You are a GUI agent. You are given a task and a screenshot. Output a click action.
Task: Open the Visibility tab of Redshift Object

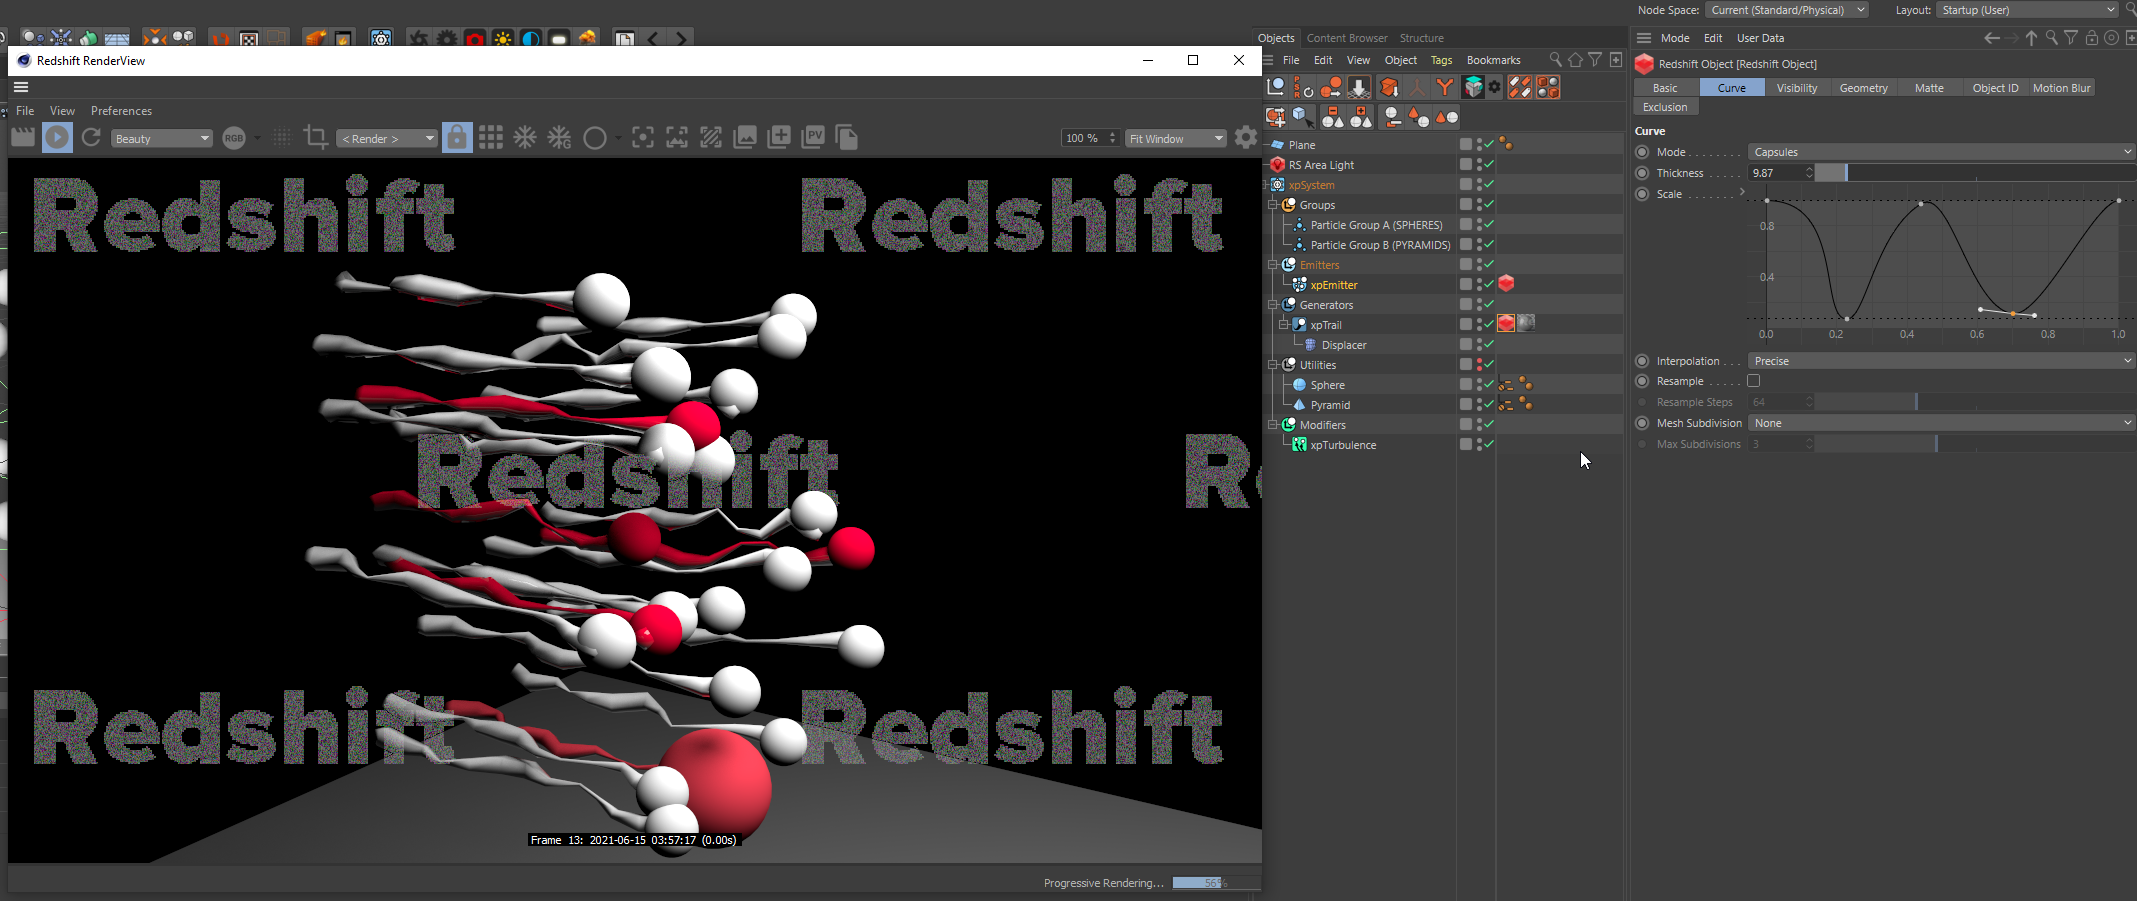[1797, 88]
